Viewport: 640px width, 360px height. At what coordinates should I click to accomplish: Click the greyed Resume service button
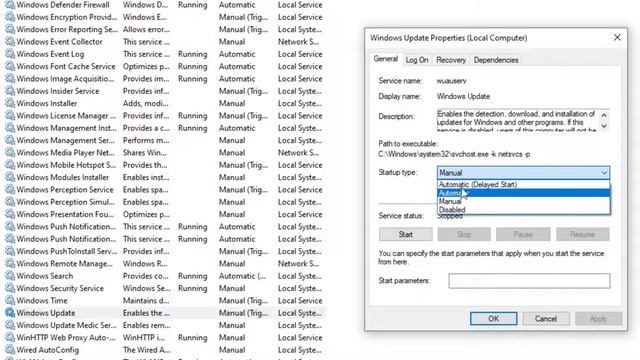tap(582, 234)
